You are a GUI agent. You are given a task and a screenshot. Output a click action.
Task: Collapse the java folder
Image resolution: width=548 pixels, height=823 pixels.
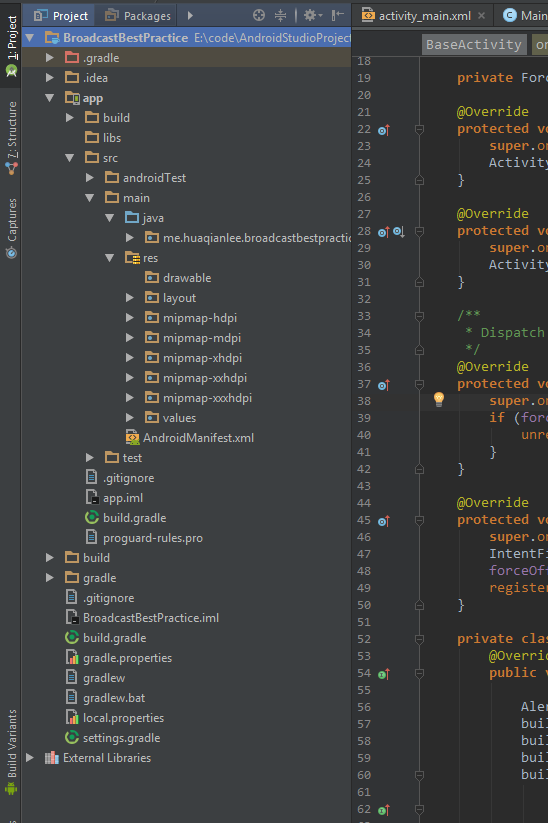(x=110, y=218)
